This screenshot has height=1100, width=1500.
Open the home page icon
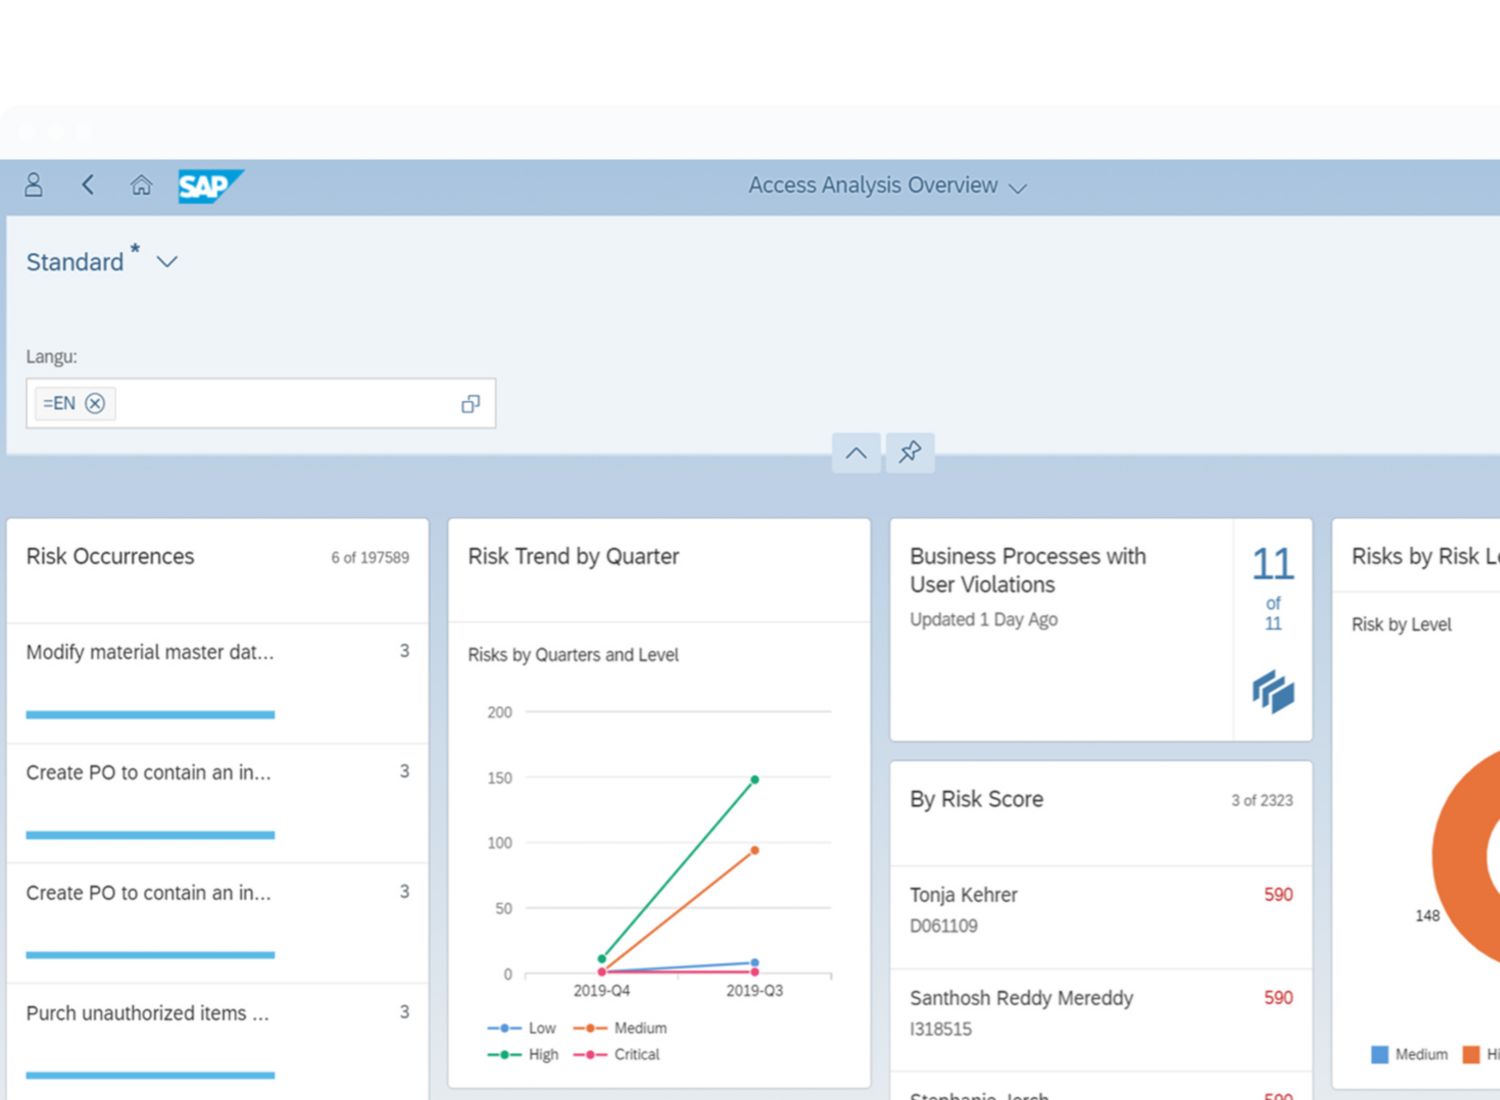(141, 185)
